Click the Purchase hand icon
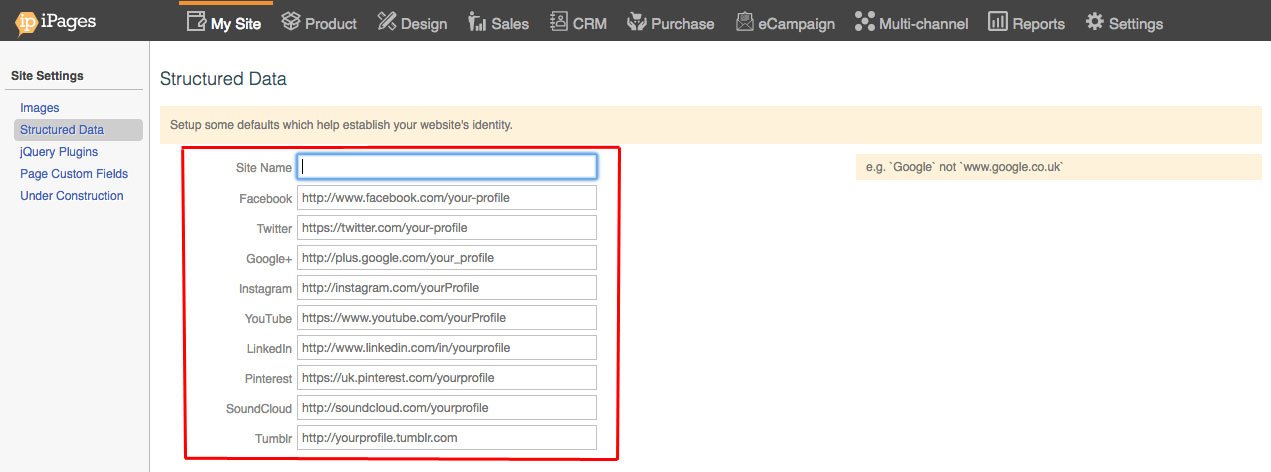Screen dimensions: 1271x472 (636, 21)
